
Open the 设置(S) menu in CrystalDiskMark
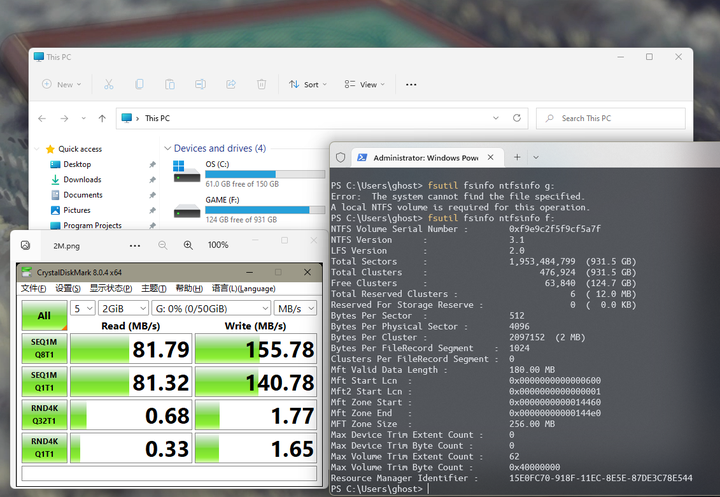point(68,288)
